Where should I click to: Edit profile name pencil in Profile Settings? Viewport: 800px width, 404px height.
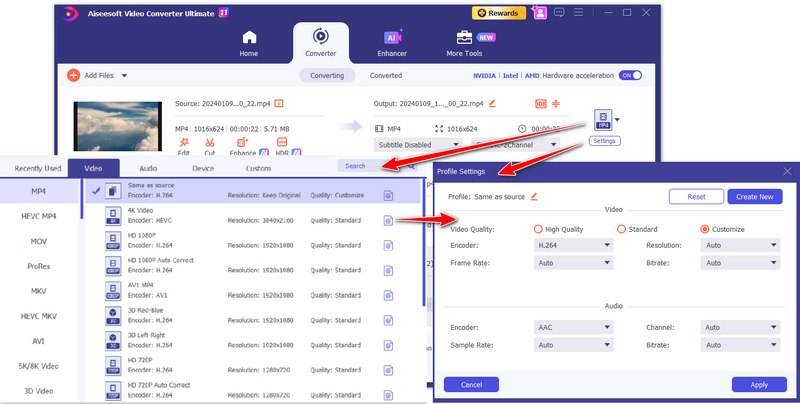534,196
